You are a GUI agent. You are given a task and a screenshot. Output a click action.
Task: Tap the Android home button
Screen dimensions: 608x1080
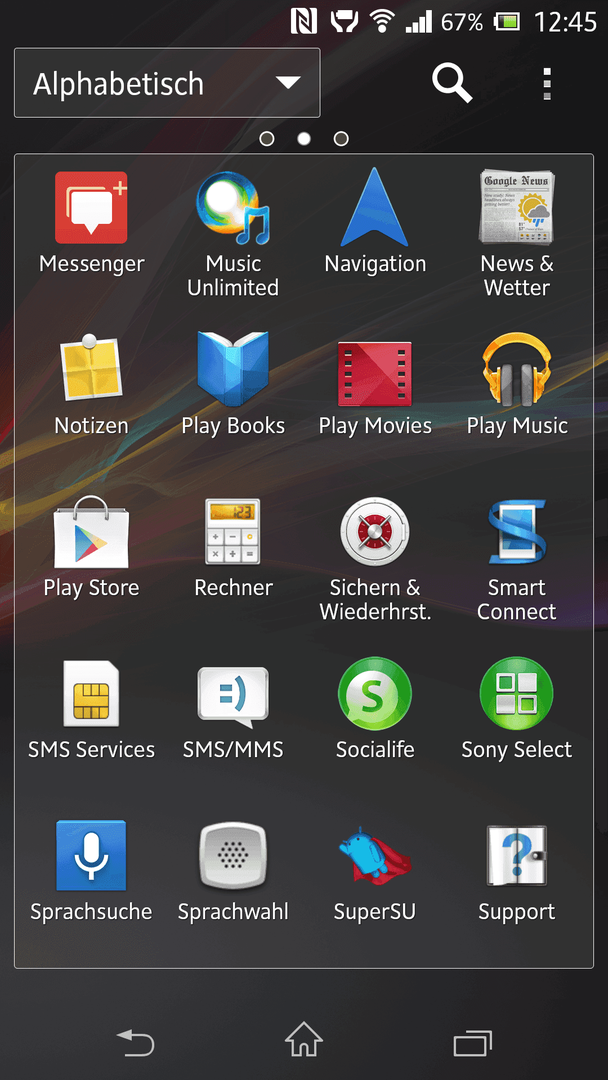coord(304,1039)
